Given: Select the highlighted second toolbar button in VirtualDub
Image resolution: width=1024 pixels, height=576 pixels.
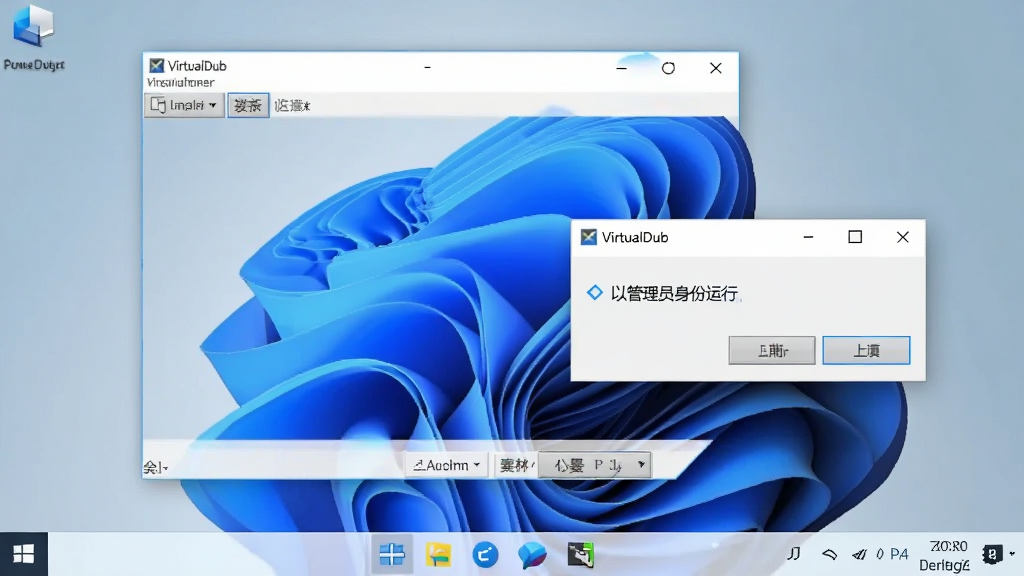Looking at the screenshot, I should [x=248, y=105].
